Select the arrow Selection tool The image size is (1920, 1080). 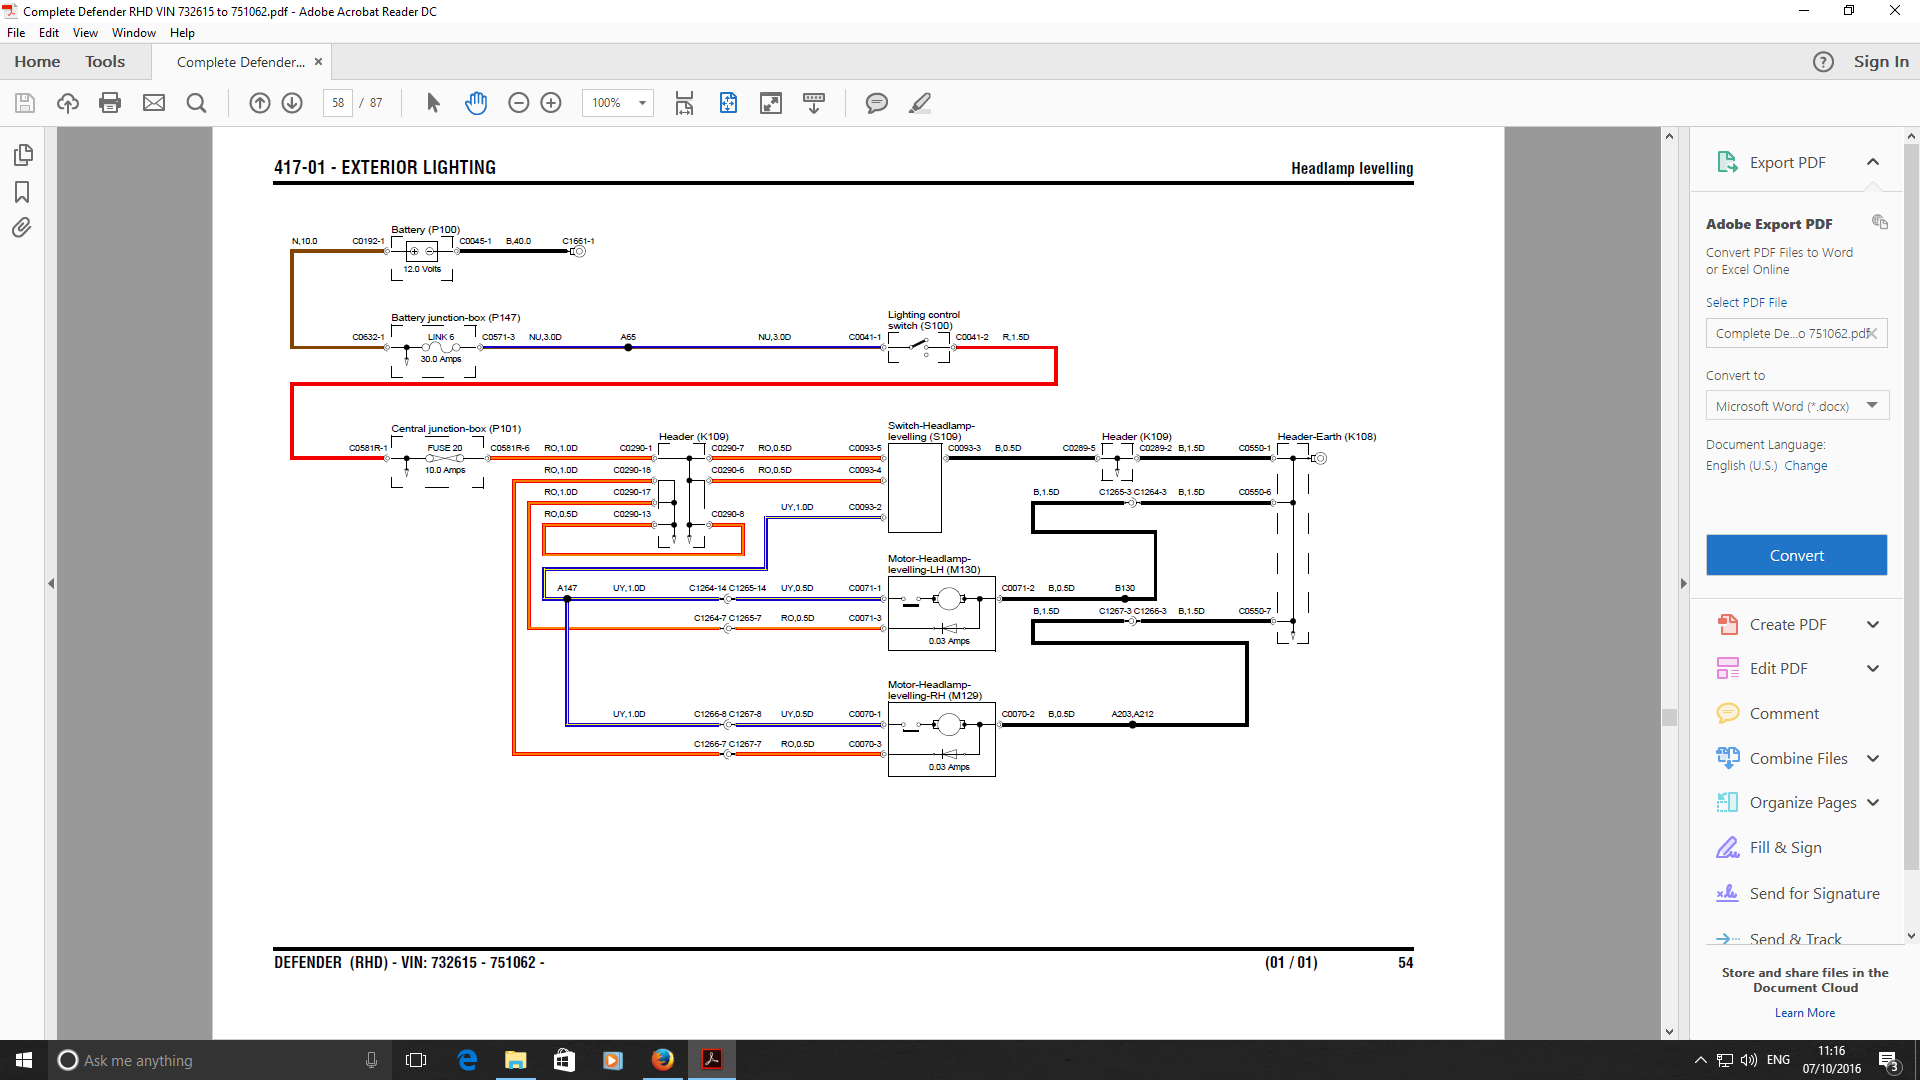click(433, 103)
